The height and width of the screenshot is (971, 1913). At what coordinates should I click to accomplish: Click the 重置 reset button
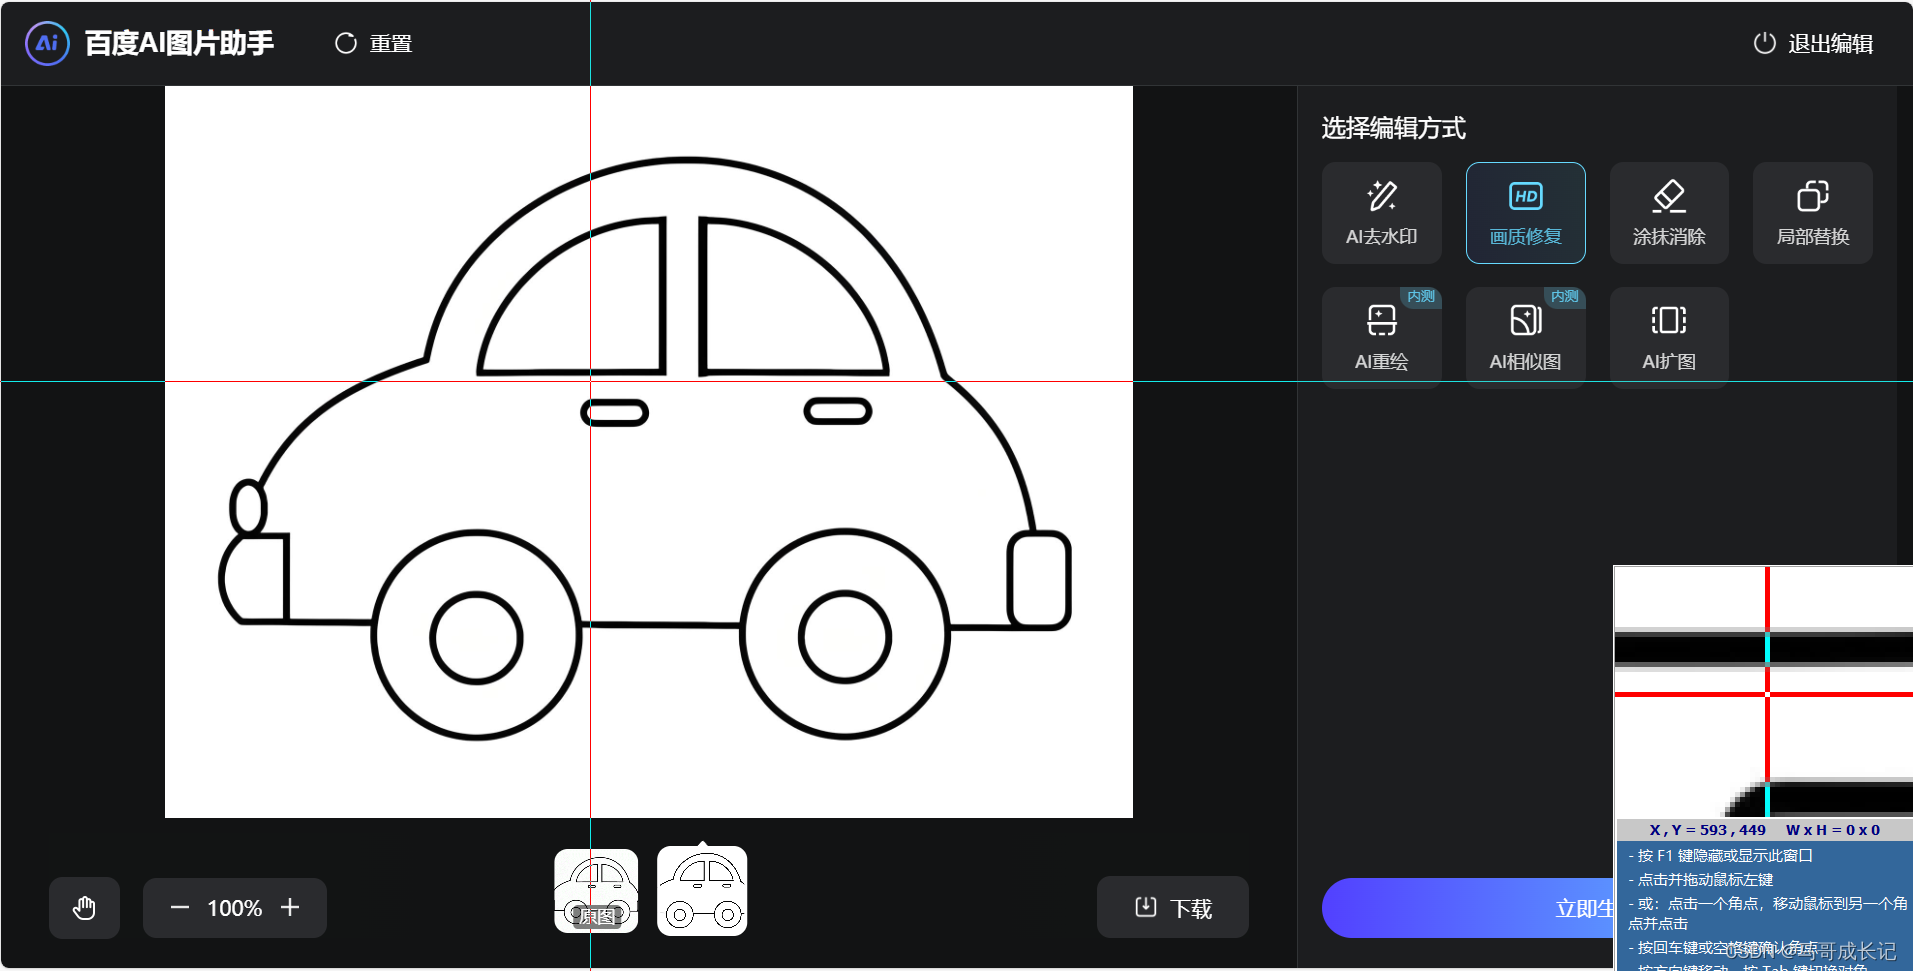(374, 43)
